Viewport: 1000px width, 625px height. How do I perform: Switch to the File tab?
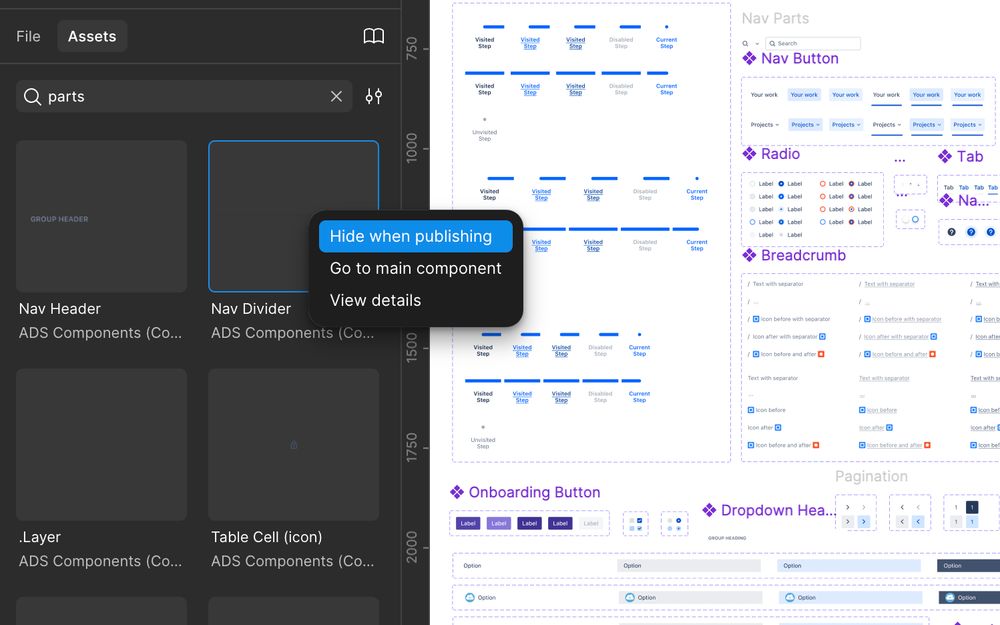pos(28,36)
